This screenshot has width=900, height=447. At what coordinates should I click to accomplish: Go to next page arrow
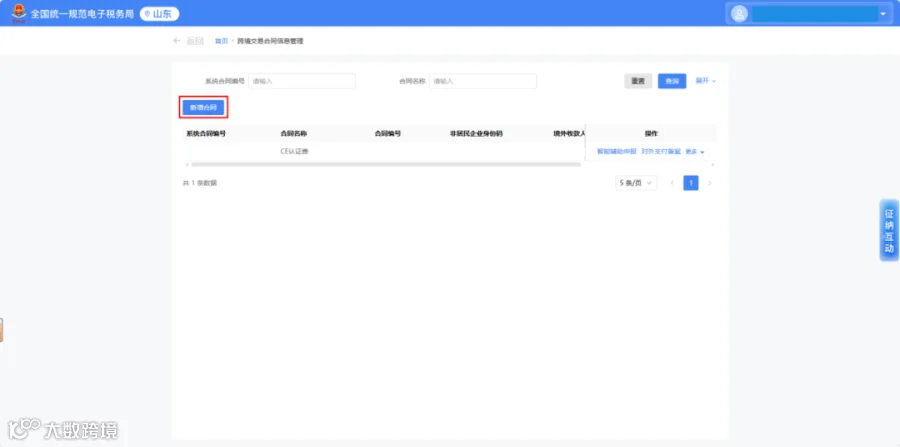coord(710,183)
